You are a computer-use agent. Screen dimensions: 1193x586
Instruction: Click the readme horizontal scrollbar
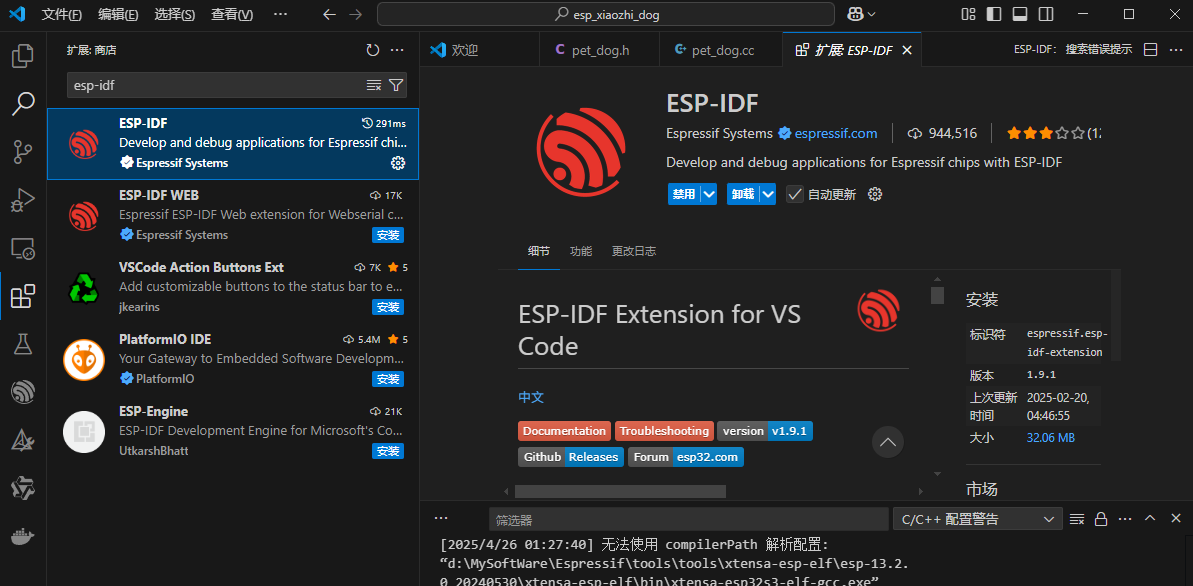coord(620,492)
